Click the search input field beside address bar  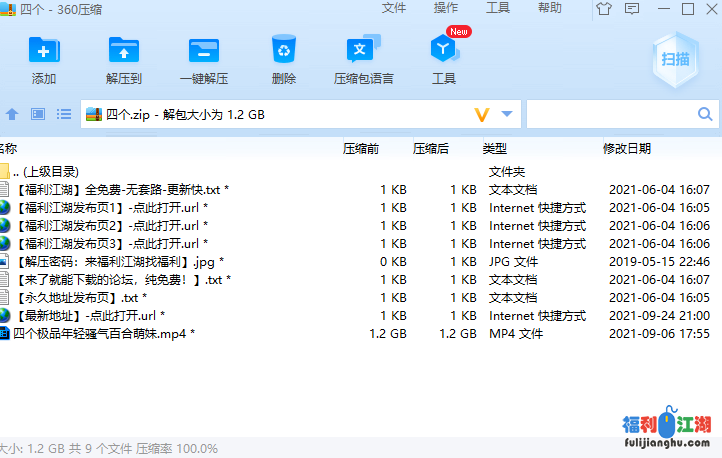[620, 114]
